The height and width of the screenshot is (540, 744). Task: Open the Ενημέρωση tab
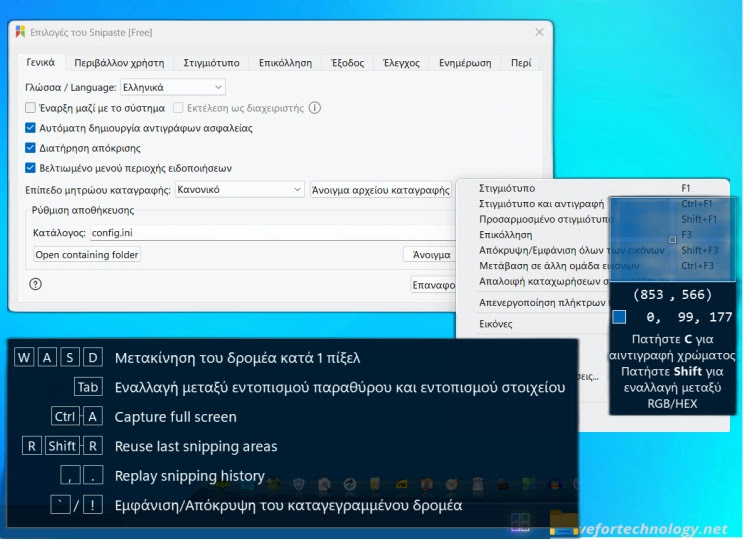coord(465,63)
